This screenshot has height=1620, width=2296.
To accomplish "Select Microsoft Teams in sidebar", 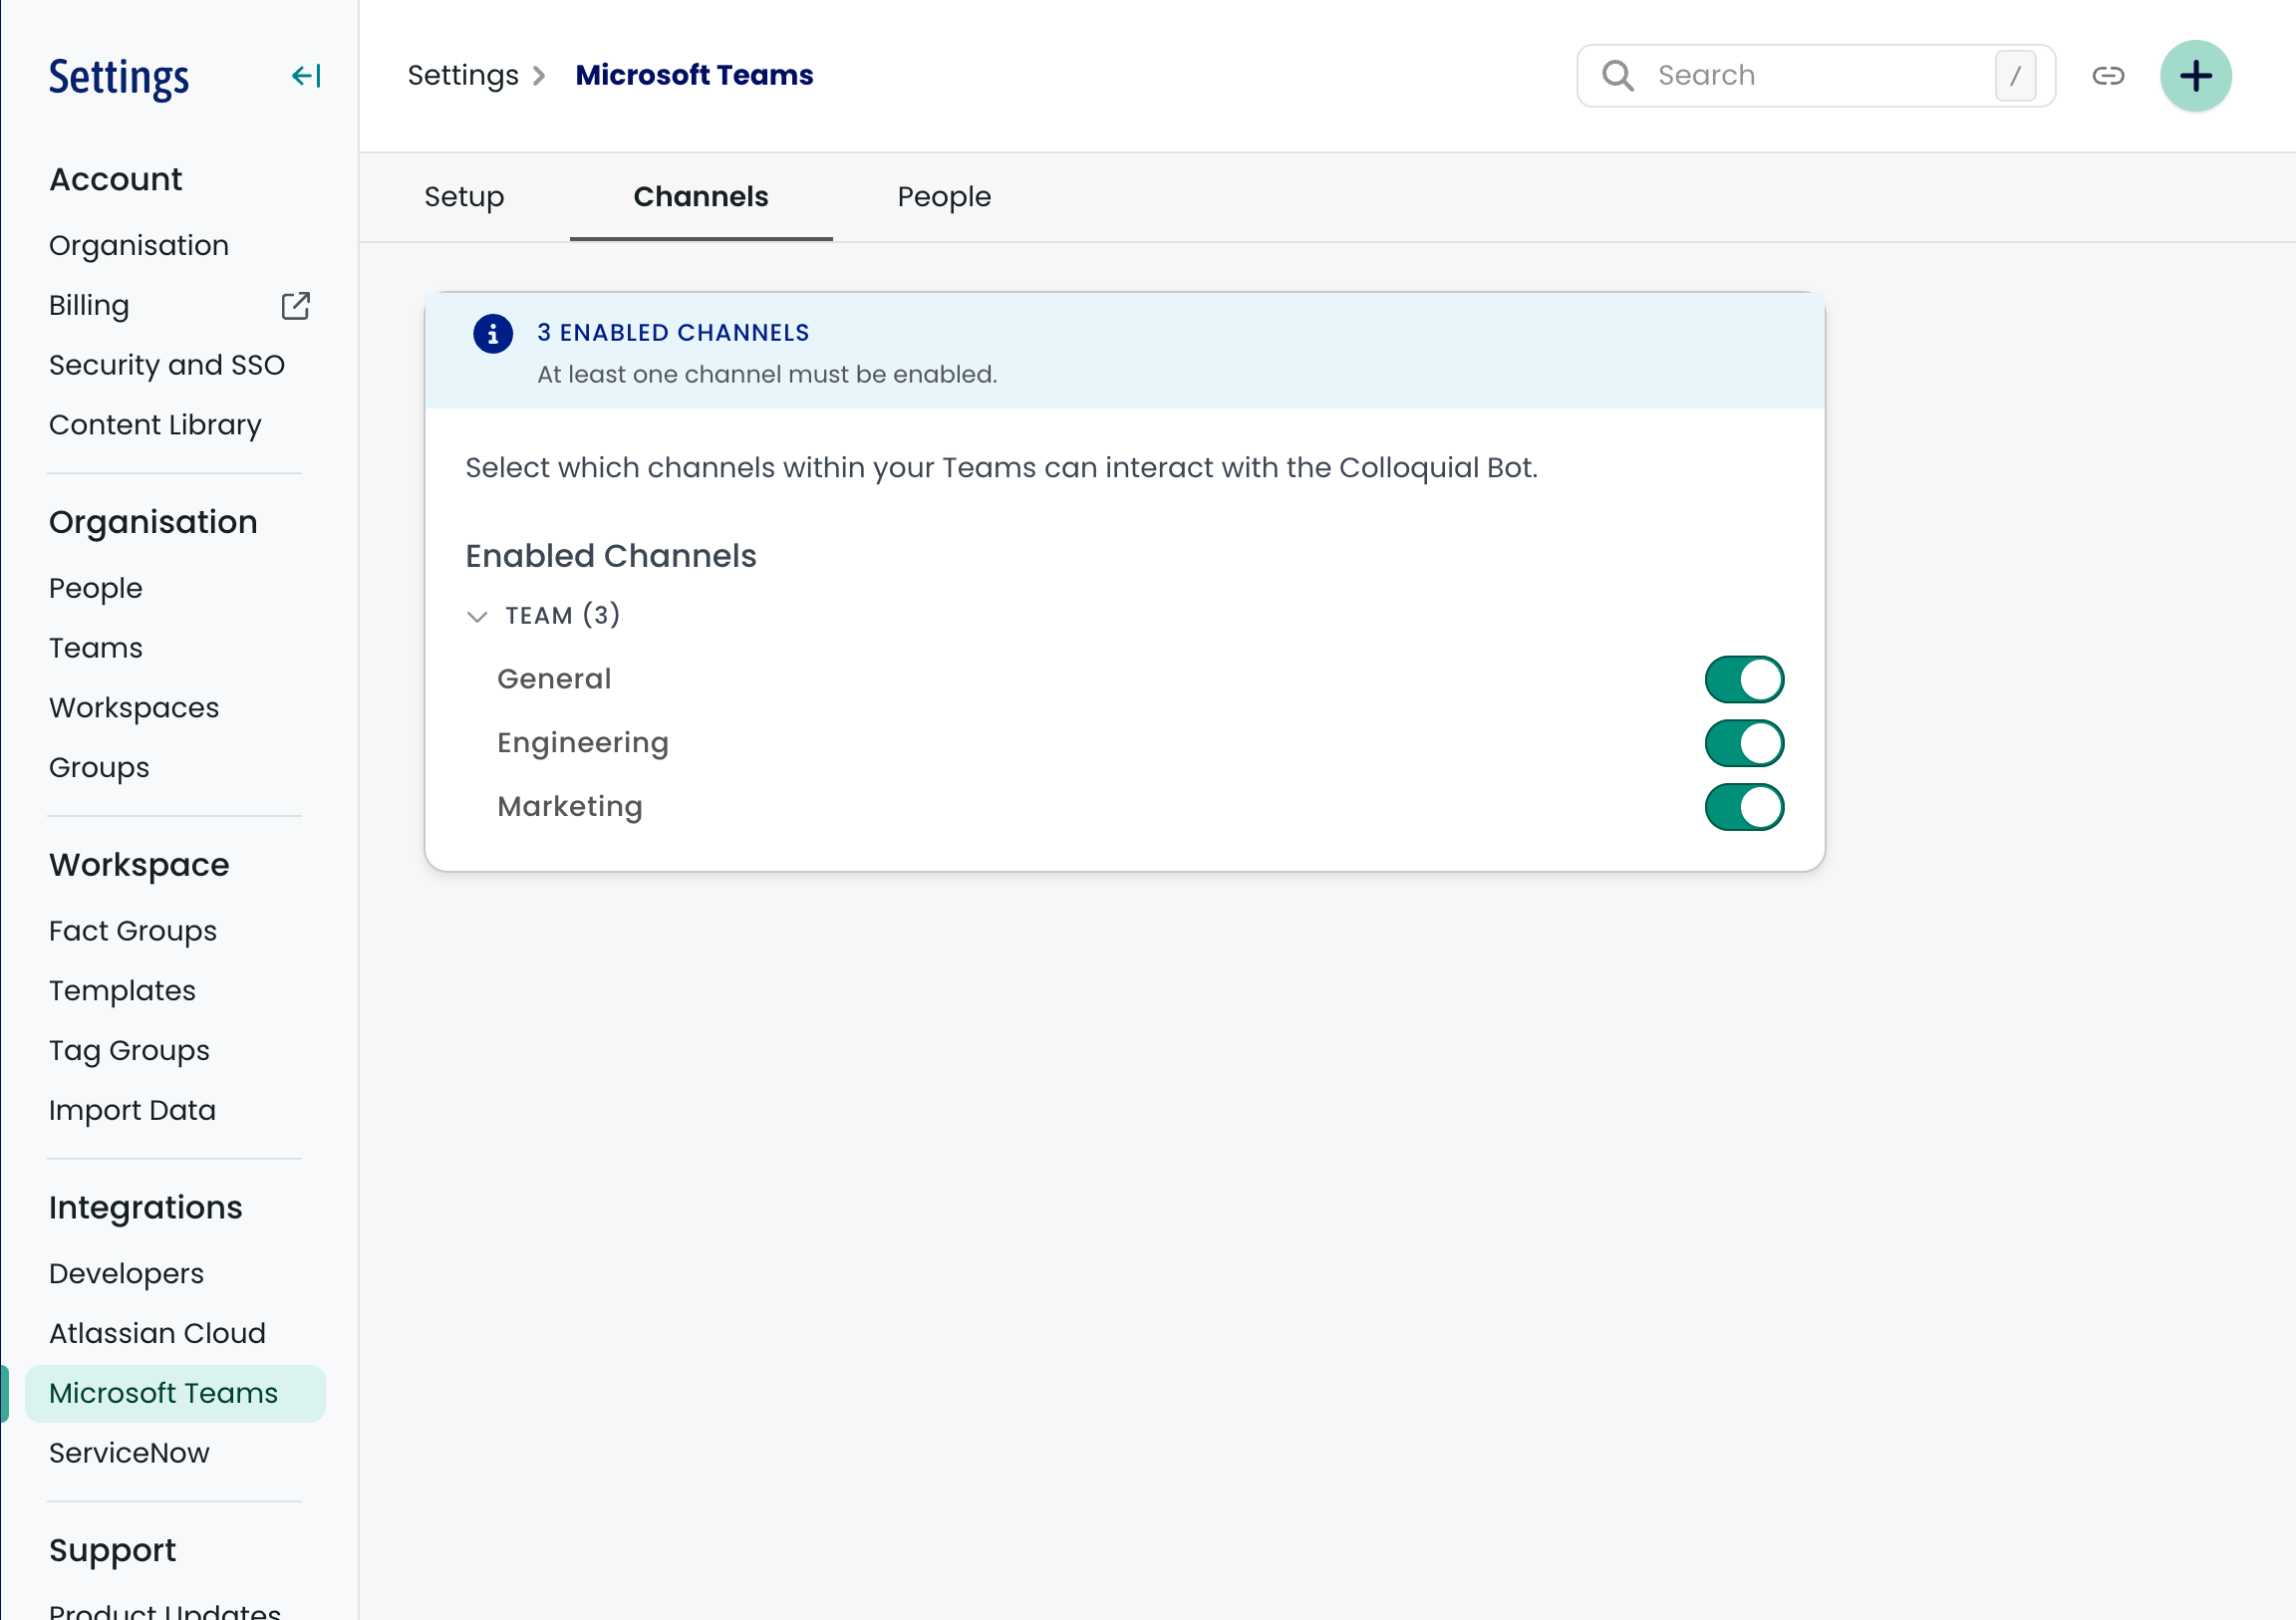I will point(175,1394).
